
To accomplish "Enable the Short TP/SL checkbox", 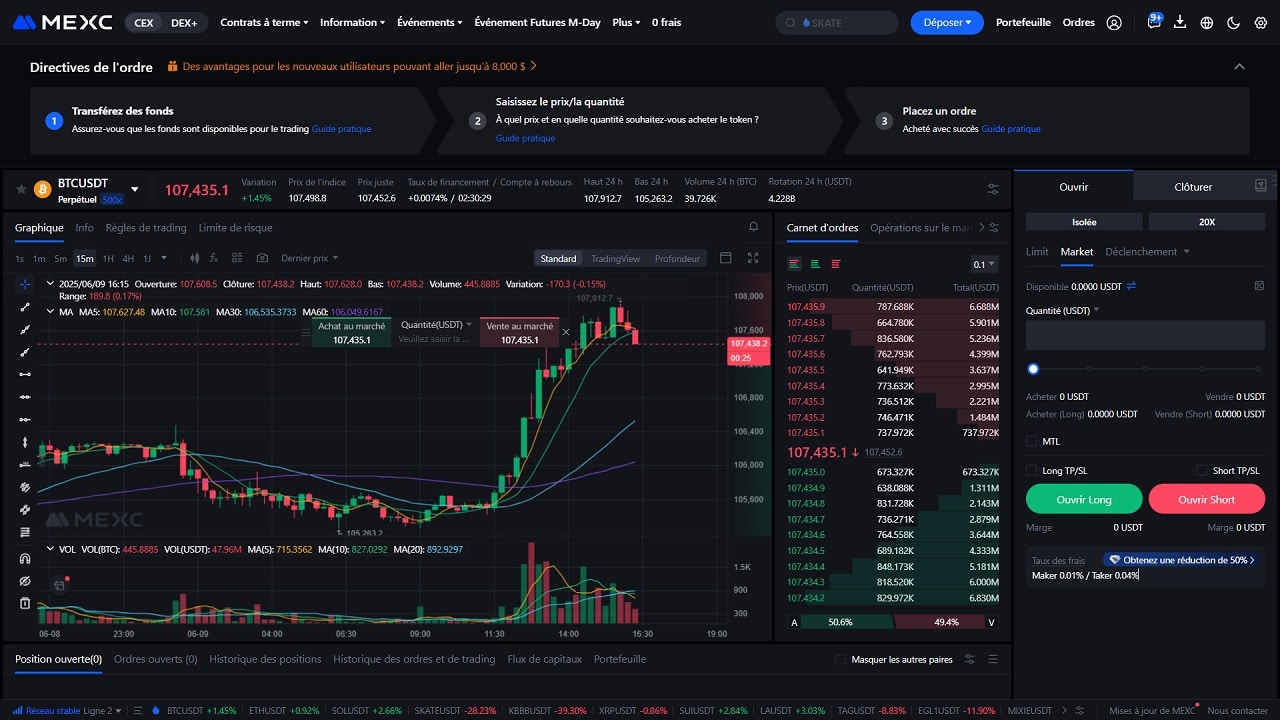I will pyautogui.click(x=1203, y=470).
